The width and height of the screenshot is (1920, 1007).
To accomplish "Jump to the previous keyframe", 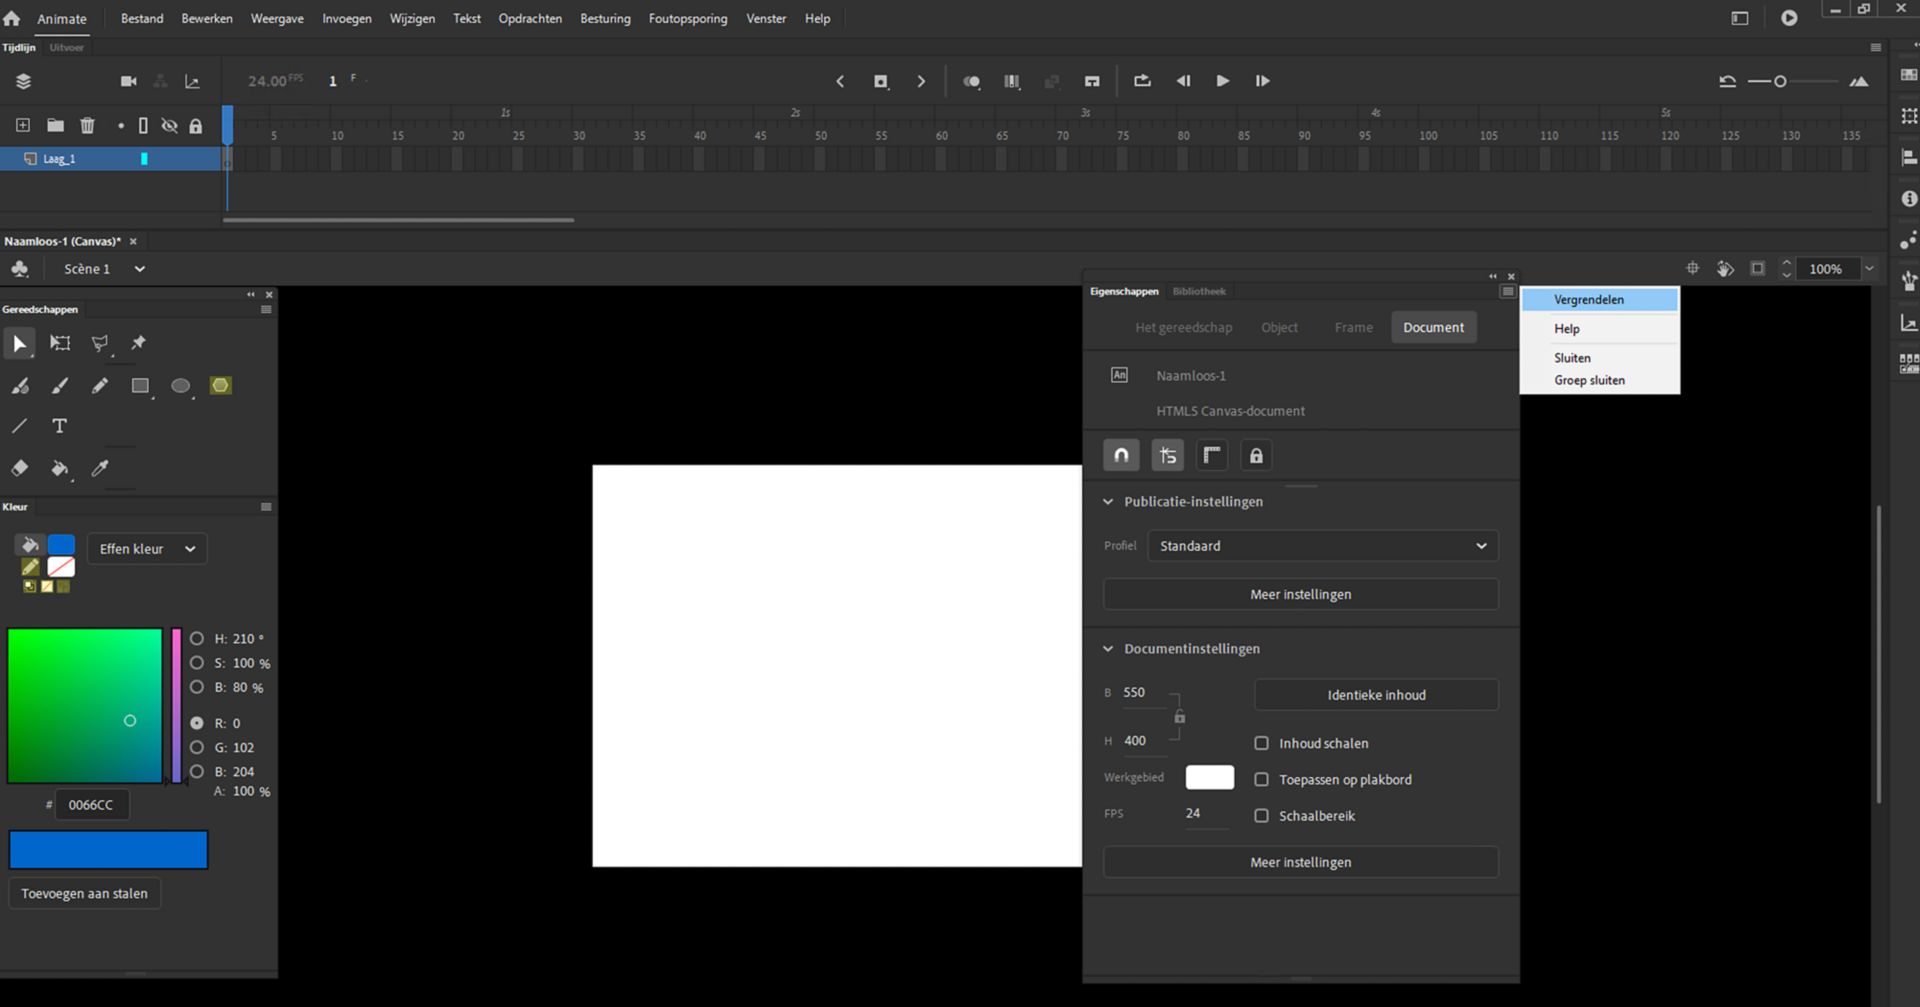I will 840,81.
